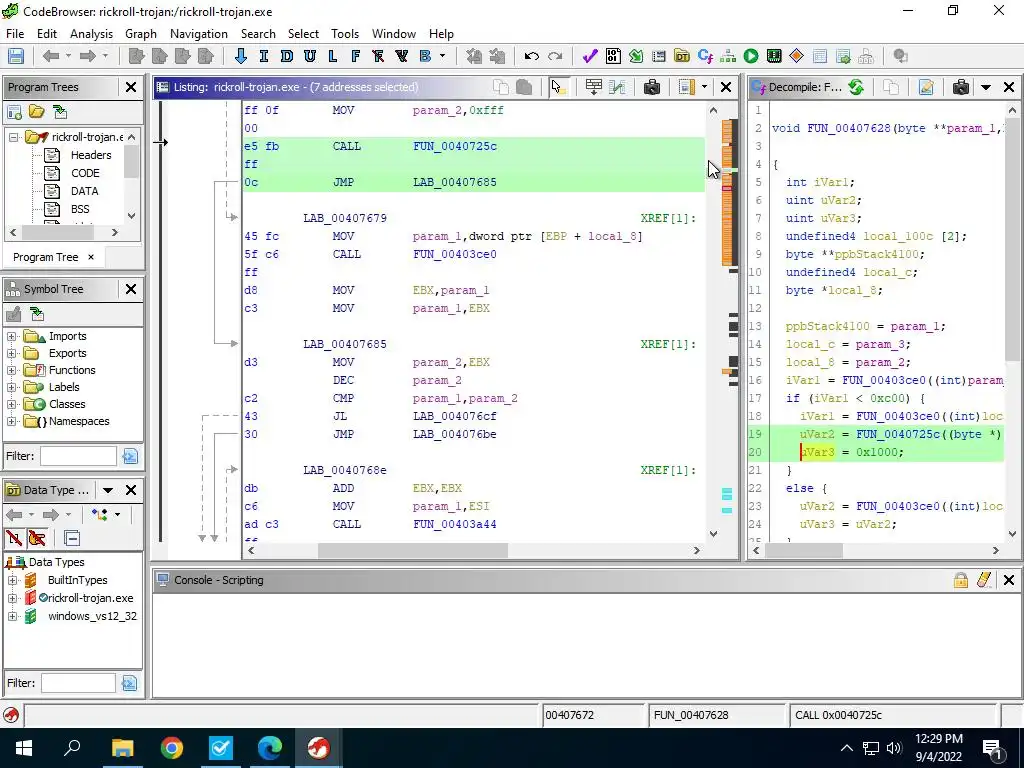The width and height of the screenshot is (1024, 768).
Task: Click the purple checkmark analysis icon
Action: pyautogui.click(x=589, y=57)
